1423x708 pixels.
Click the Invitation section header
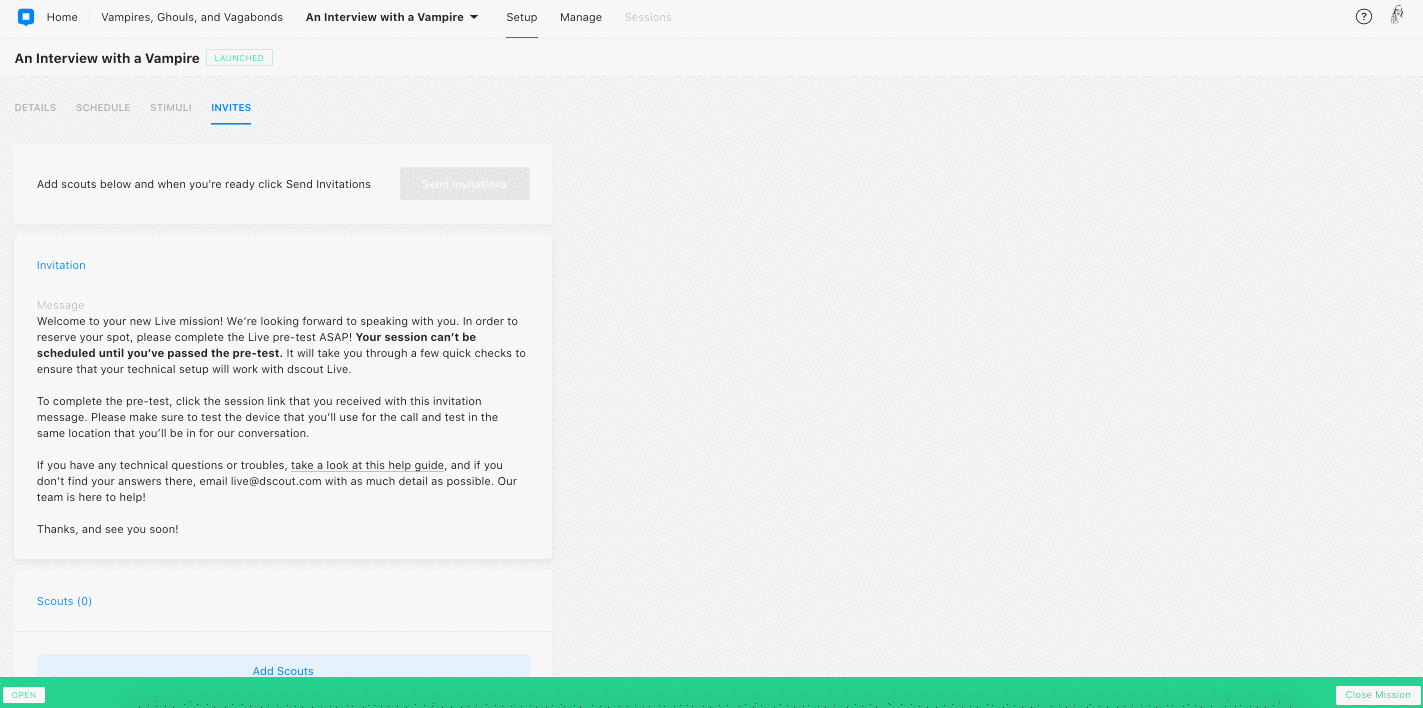[61, 265]
